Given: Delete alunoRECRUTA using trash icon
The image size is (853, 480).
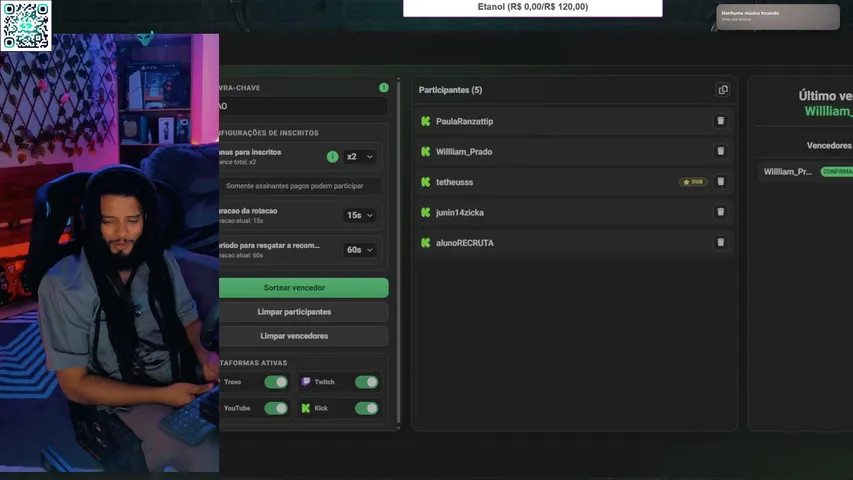Looking at the screenshot, I should click(720, 243).
